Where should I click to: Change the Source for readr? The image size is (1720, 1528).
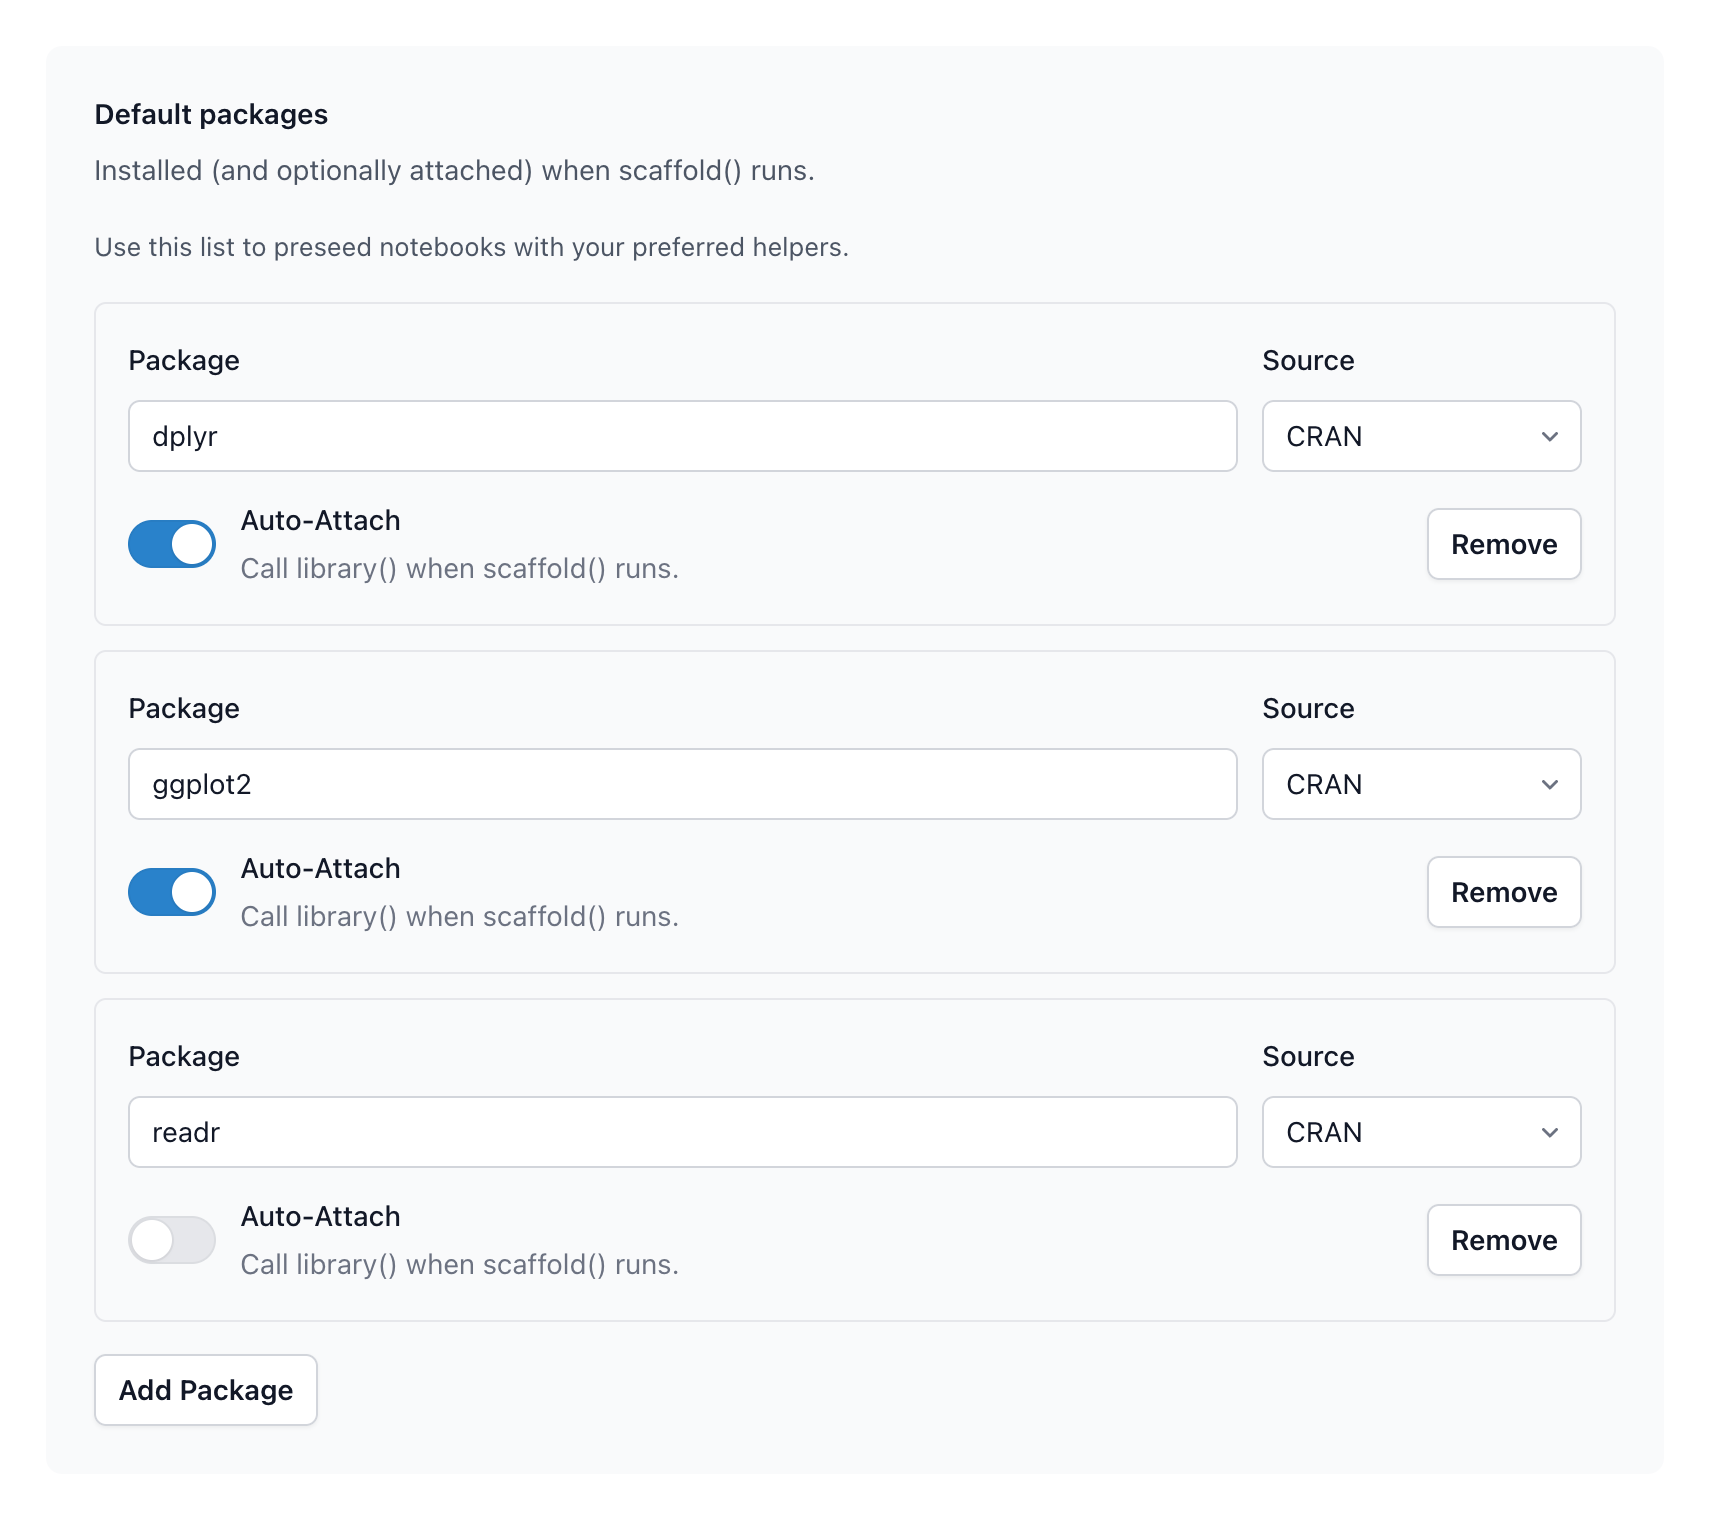pos(1421,1132)
